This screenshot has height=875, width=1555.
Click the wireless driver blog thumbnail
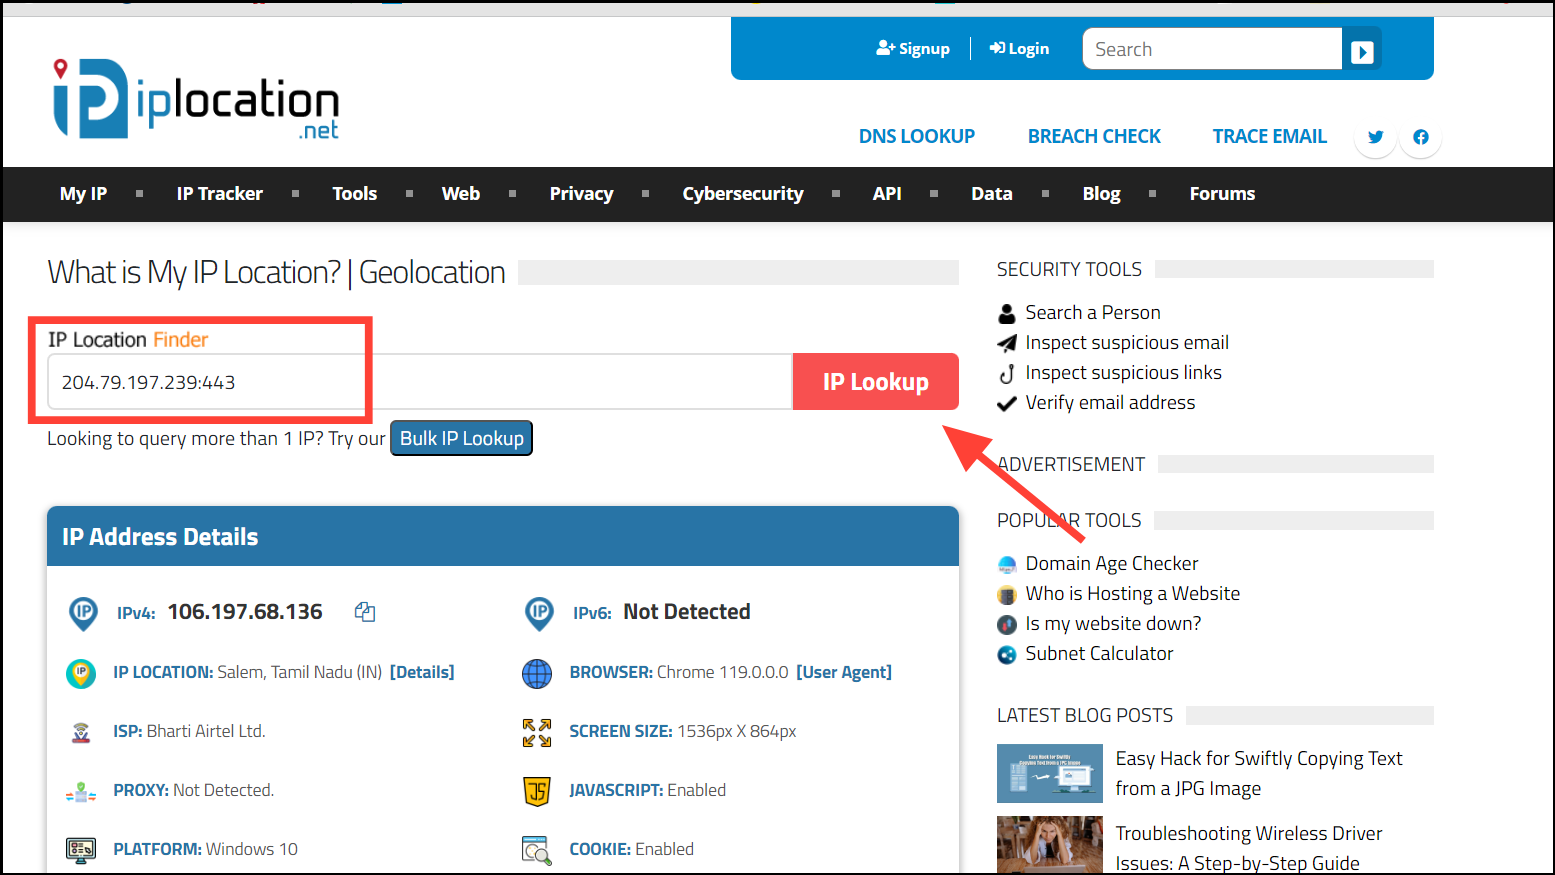1050,845
